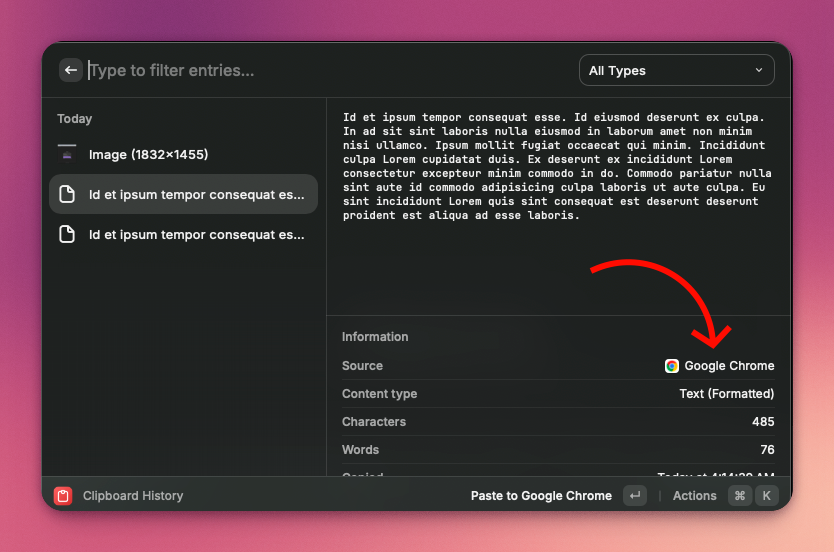Click the Return key icon

coord(635,496)
